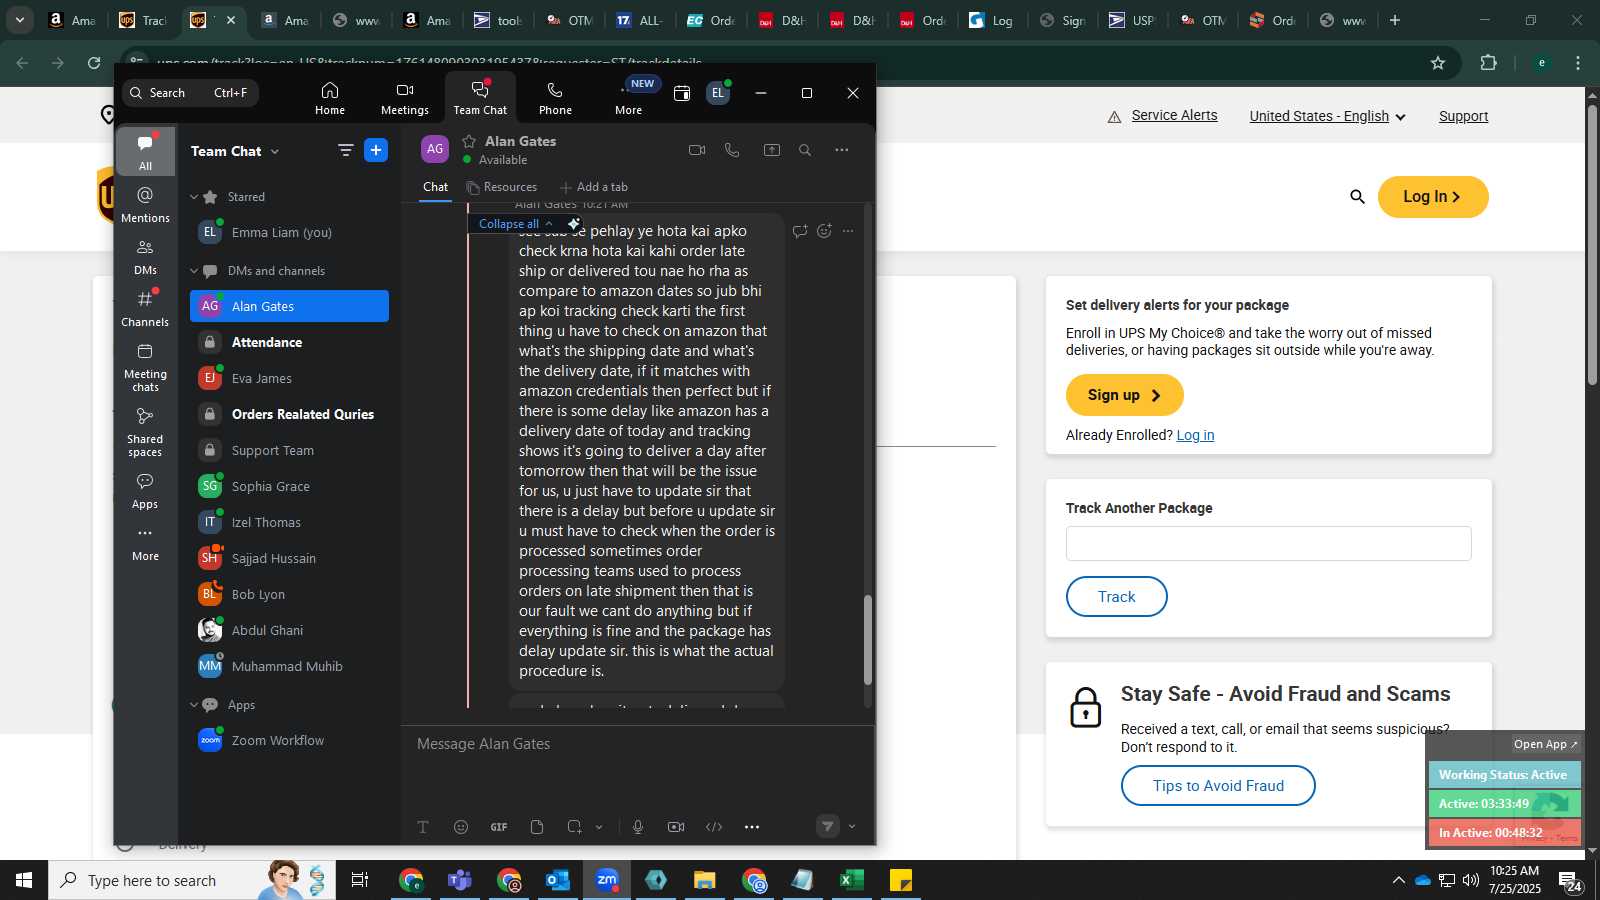Open the More menu in Zoom toolbar
The image size is (1600, 900).
click(x=629, y=98)
